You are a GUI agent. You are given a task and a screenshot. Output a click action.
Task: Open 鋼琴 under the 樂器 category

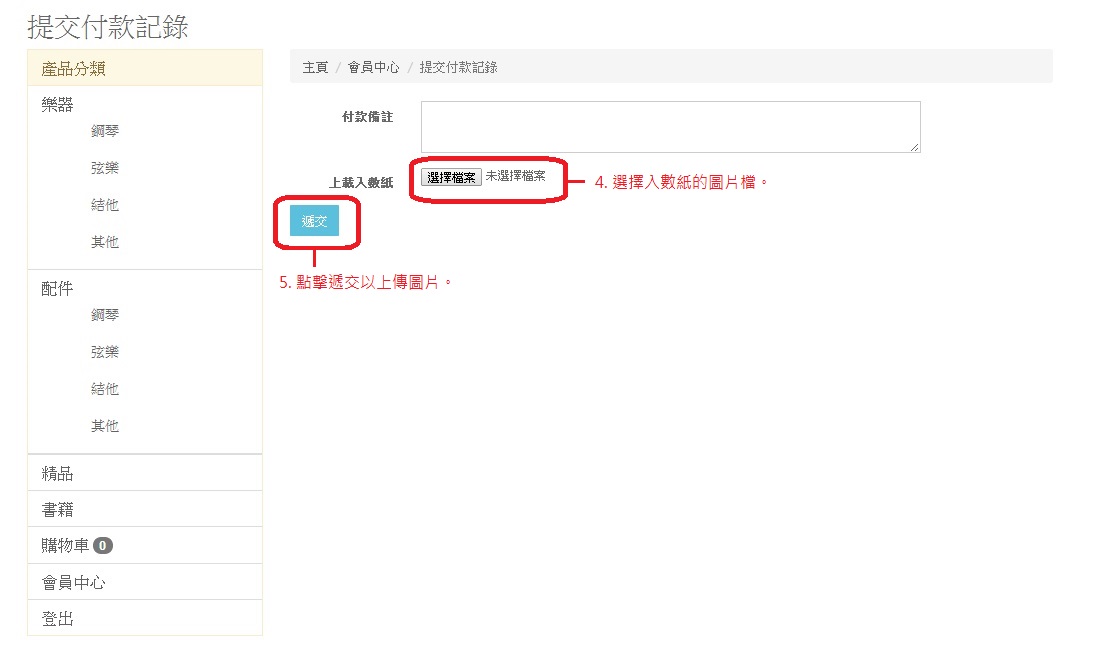(x=105, y=131)
